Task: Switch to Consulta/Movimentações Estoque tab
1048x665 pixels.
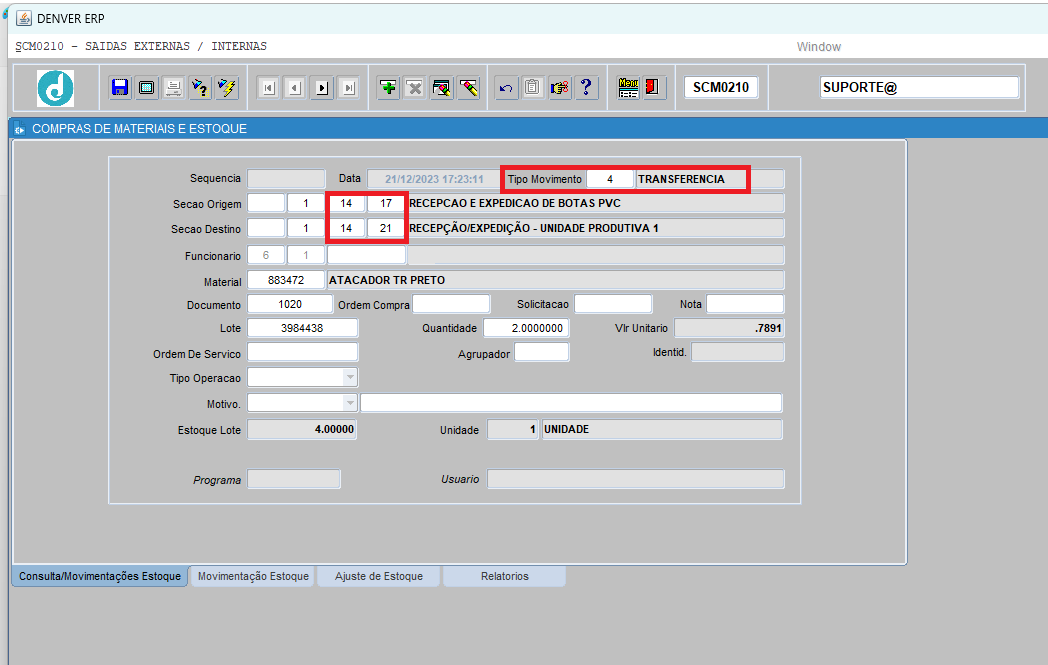Action: tap(100, 576)
